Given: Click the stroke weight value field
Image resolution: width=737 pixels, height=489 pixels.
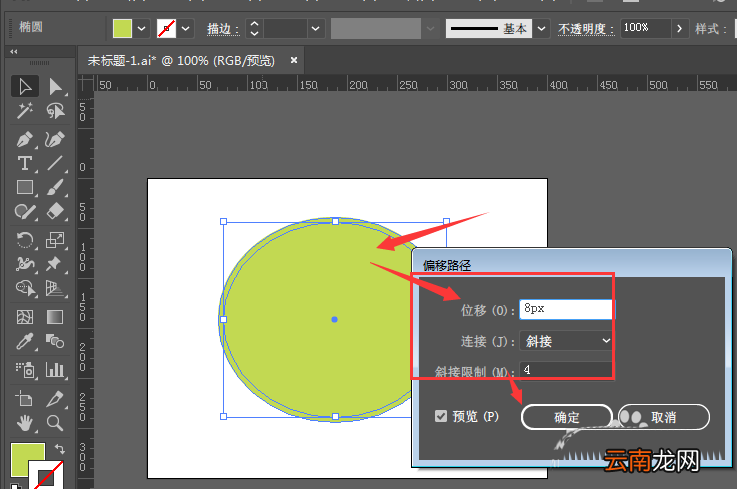Looking at the screenshot, I should (x=285, y=29).
